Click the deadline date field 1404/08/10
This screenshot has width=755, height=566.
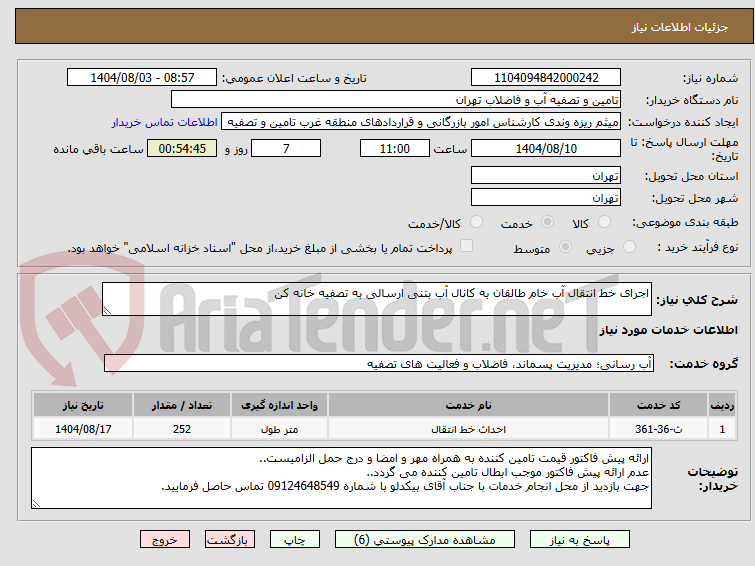pyautogui.click(x=546, y=148)
